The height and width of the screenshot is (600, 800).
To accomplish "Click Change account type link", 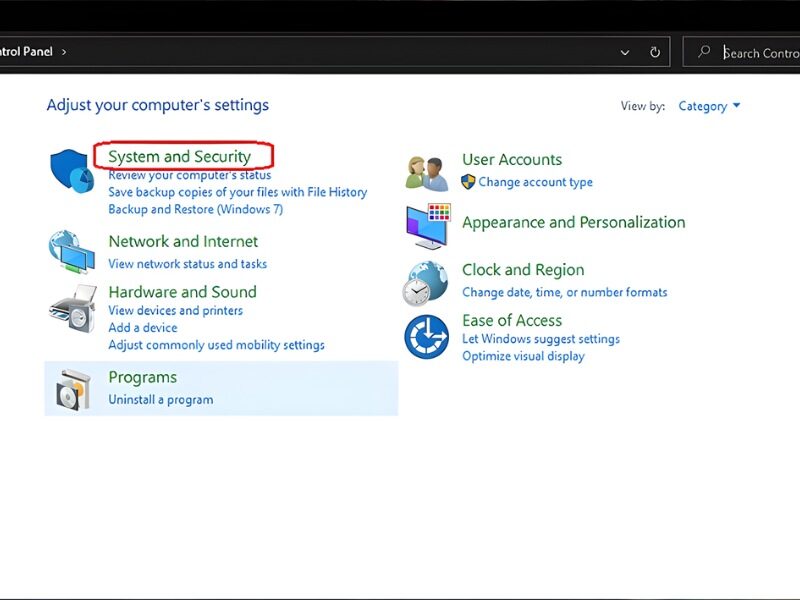I will [x=535, y=182].
